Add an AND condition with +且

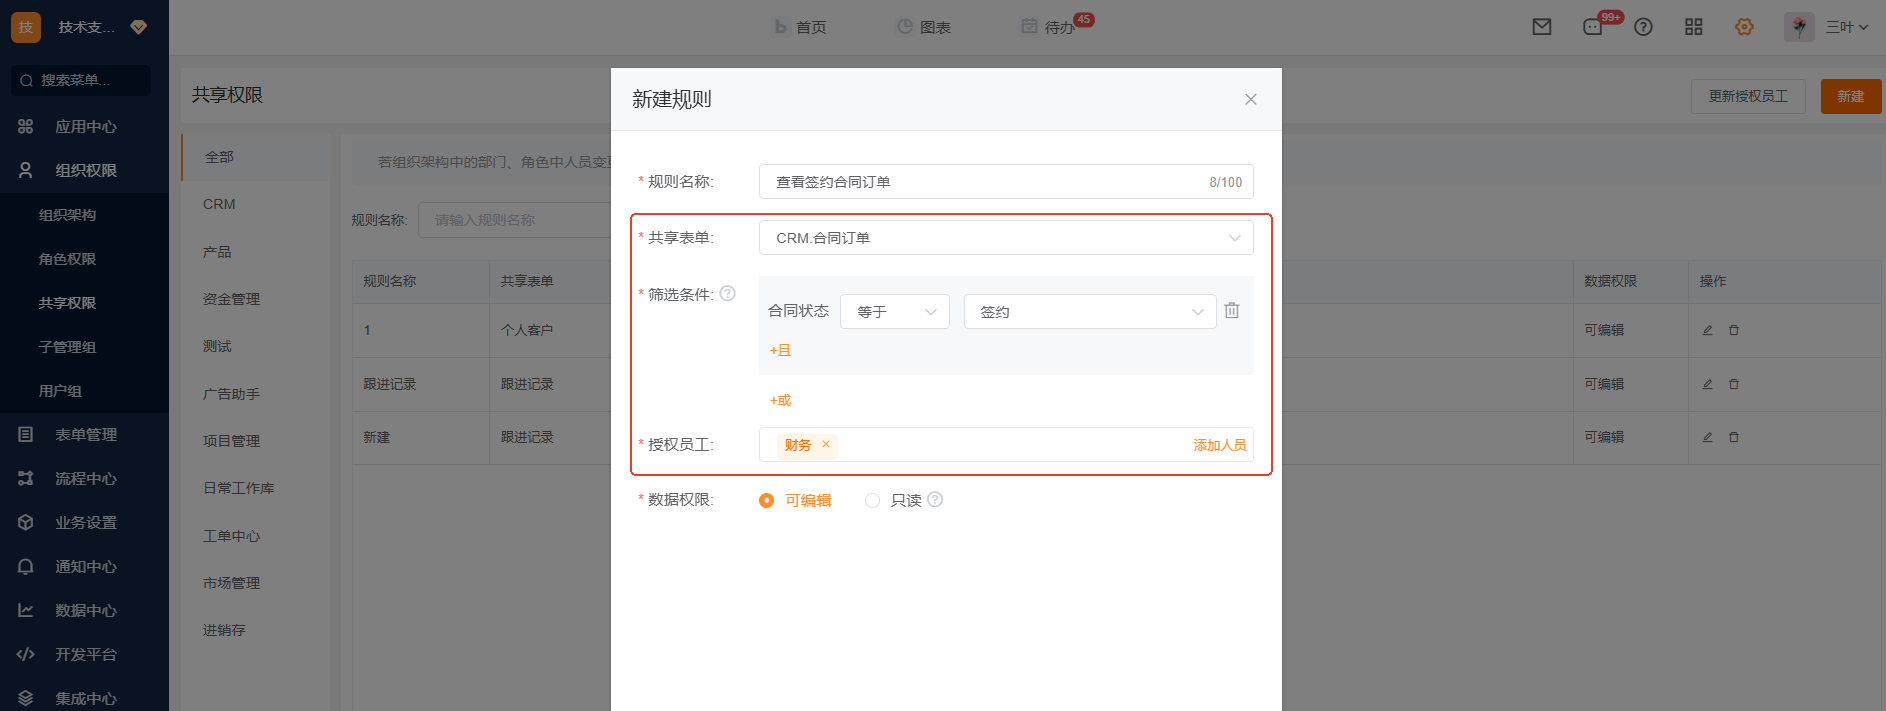pos(780,350)
